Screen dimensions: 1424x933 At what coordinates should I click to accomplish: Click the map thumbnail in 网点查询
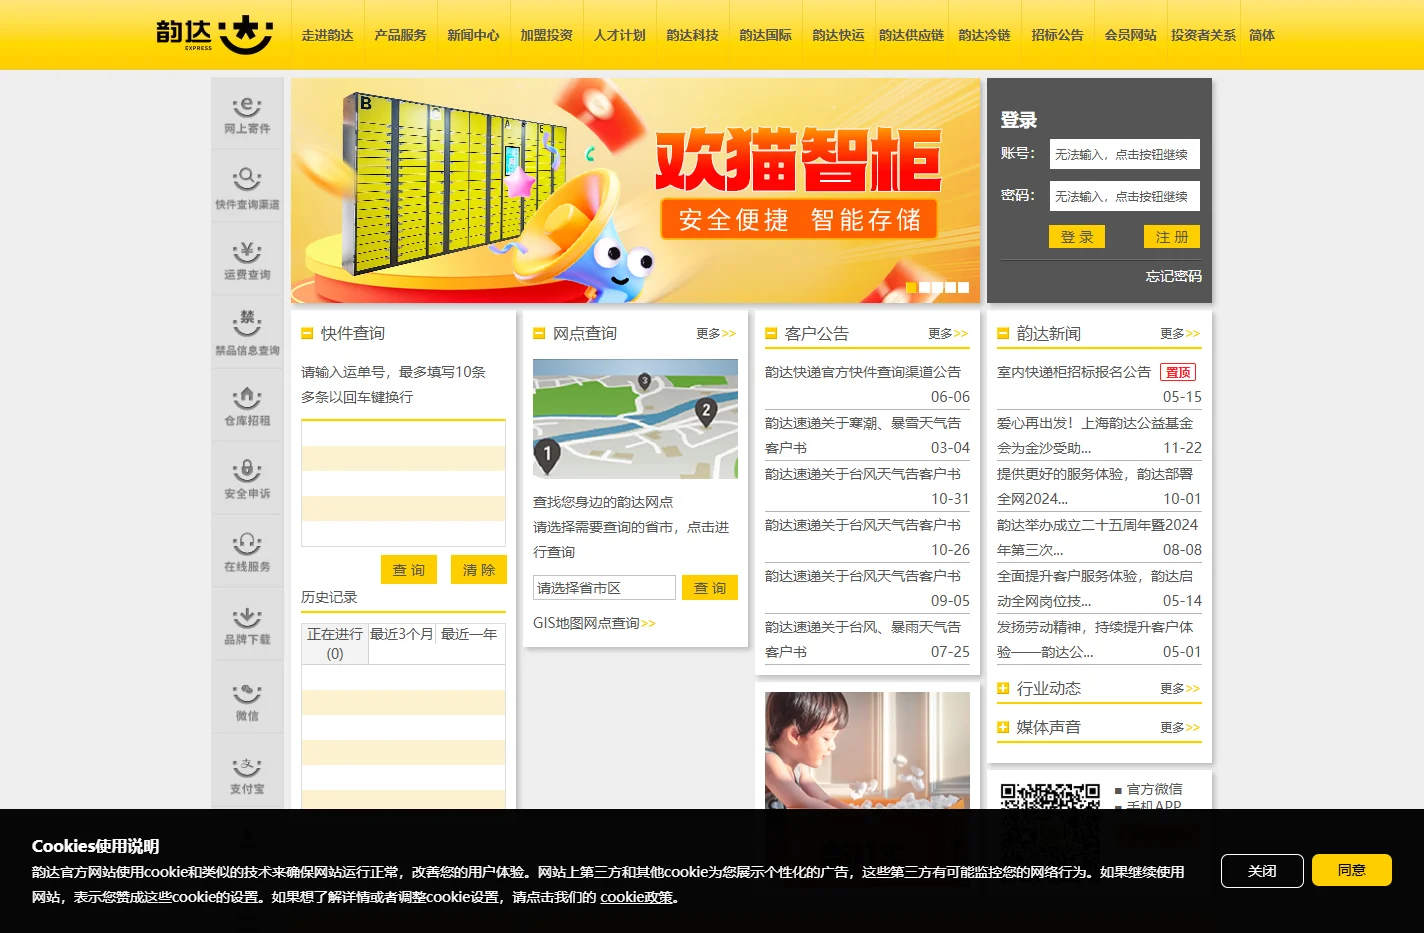coord(635,419)
